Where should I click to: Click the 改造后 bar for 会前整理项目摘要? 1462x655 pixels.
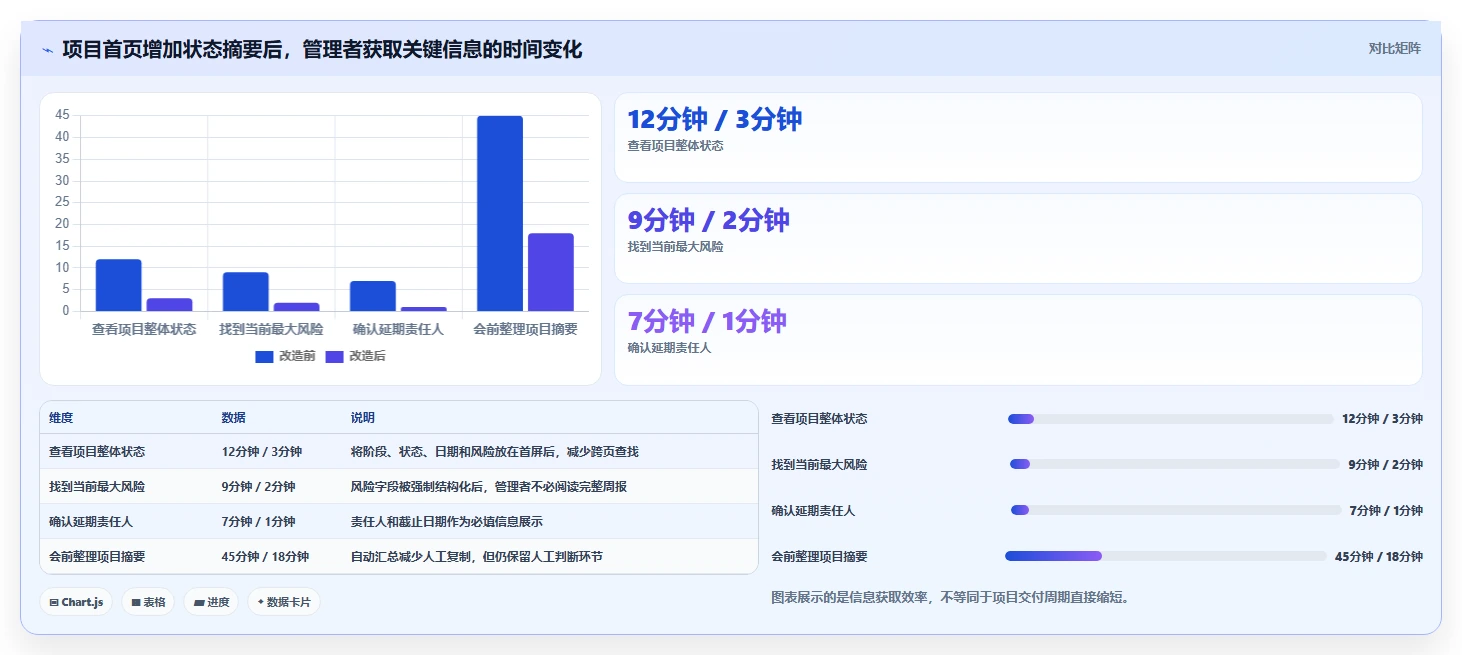[551, 272]
